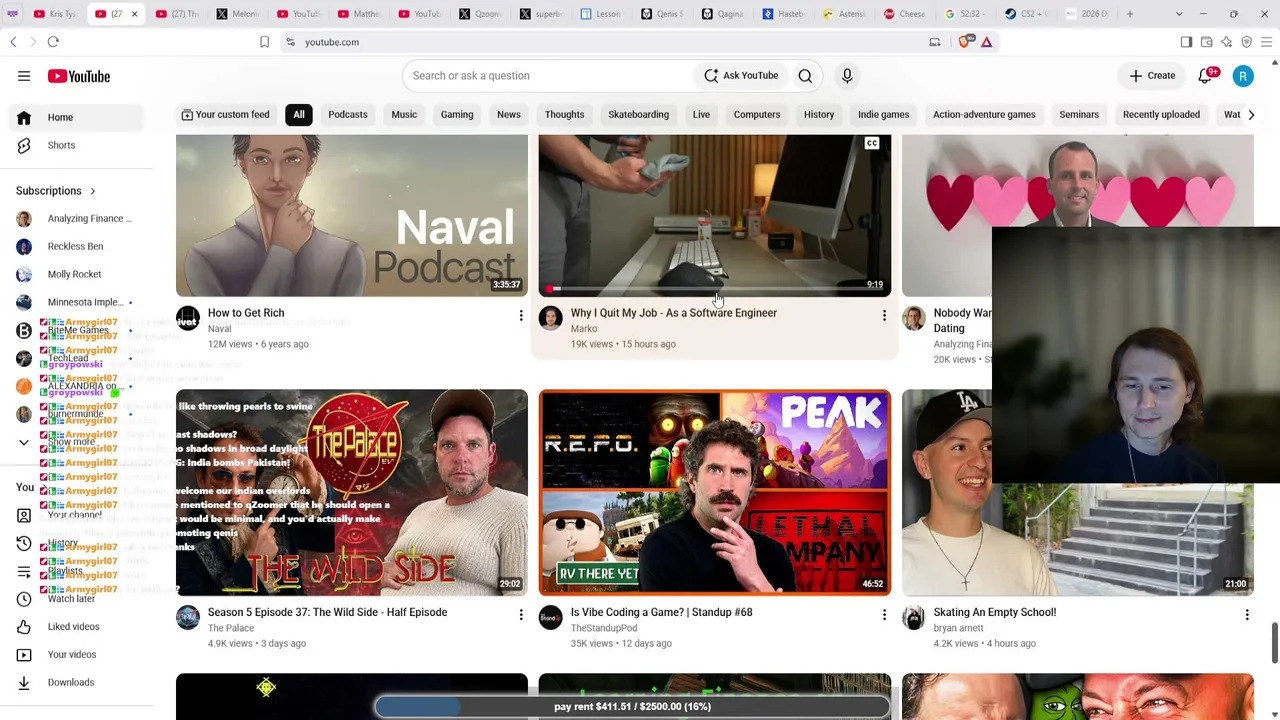
Task: Click the pay rent progress bar
Action: point(632,707)
